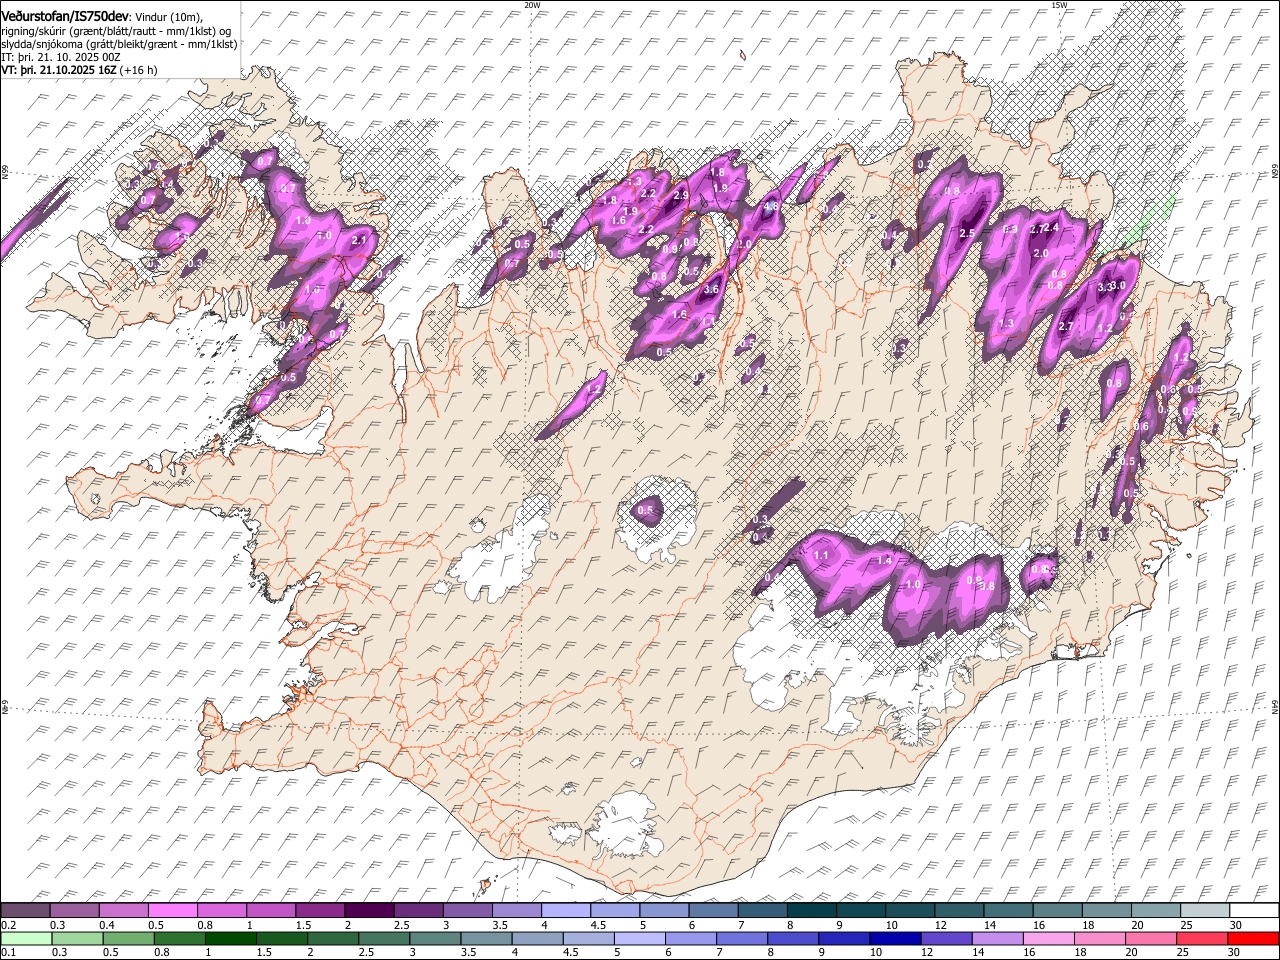Pick the darkest green swatch labeled 1
The height and width of the screenshot is (960, 1280).
(x=231, y=938)
